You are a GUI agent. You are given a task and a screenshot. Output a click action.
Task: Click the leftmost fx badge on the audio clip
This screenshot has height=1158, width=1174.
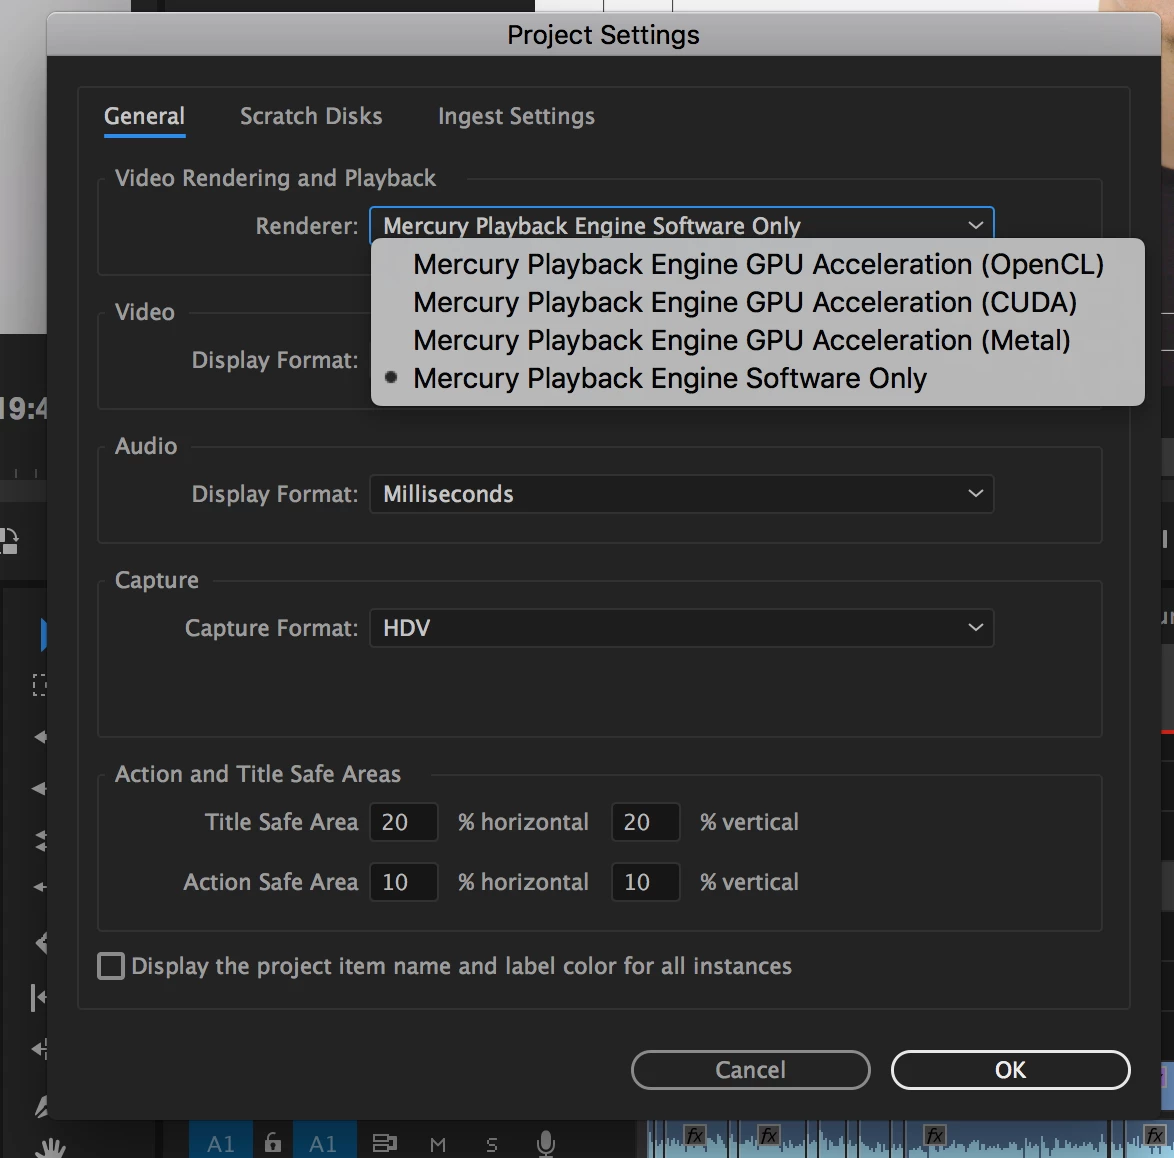(x=695, y=1136)
